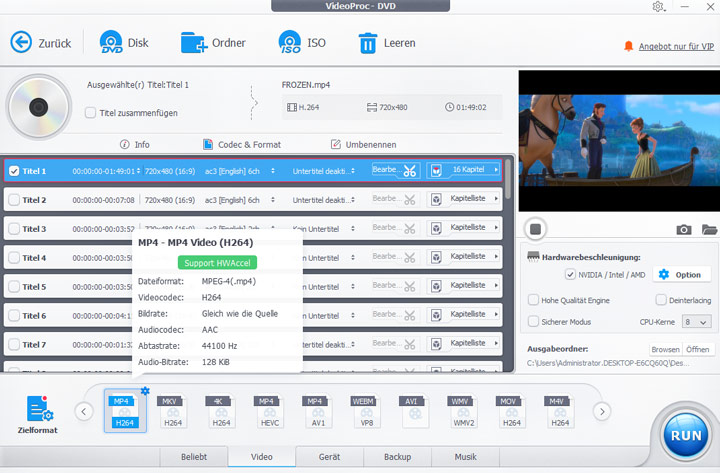720x473 pixels.
Task: Take a snapshot with the camera icon
Action: pos(684,229)
